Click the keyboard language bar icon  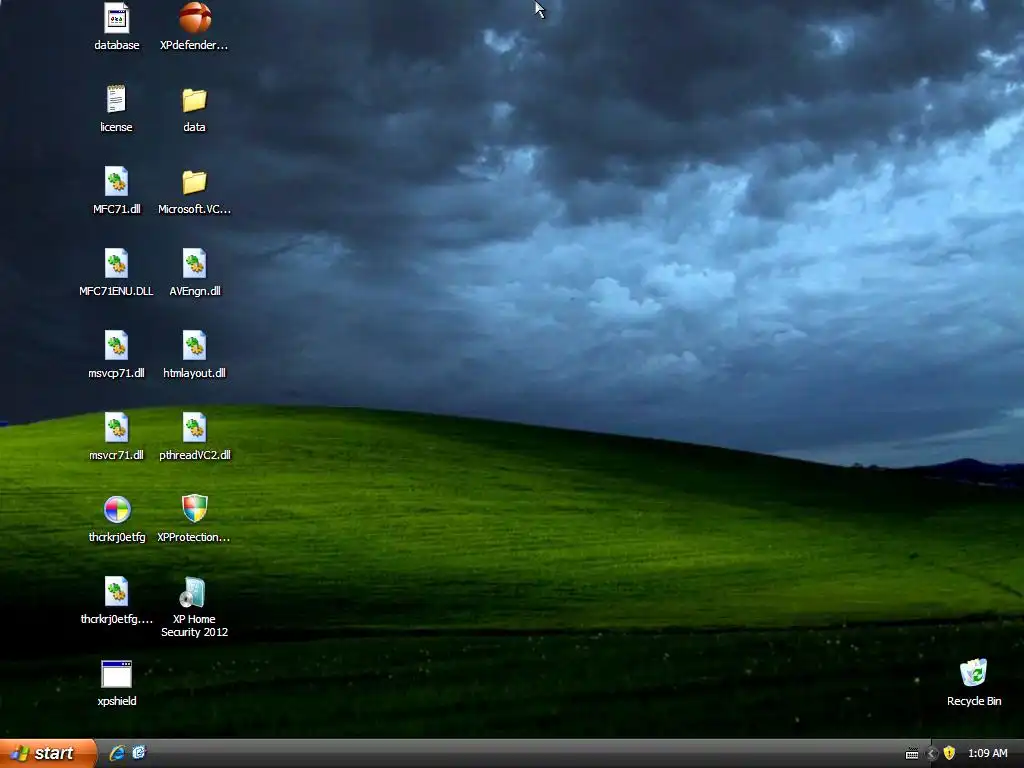point(912,754)
